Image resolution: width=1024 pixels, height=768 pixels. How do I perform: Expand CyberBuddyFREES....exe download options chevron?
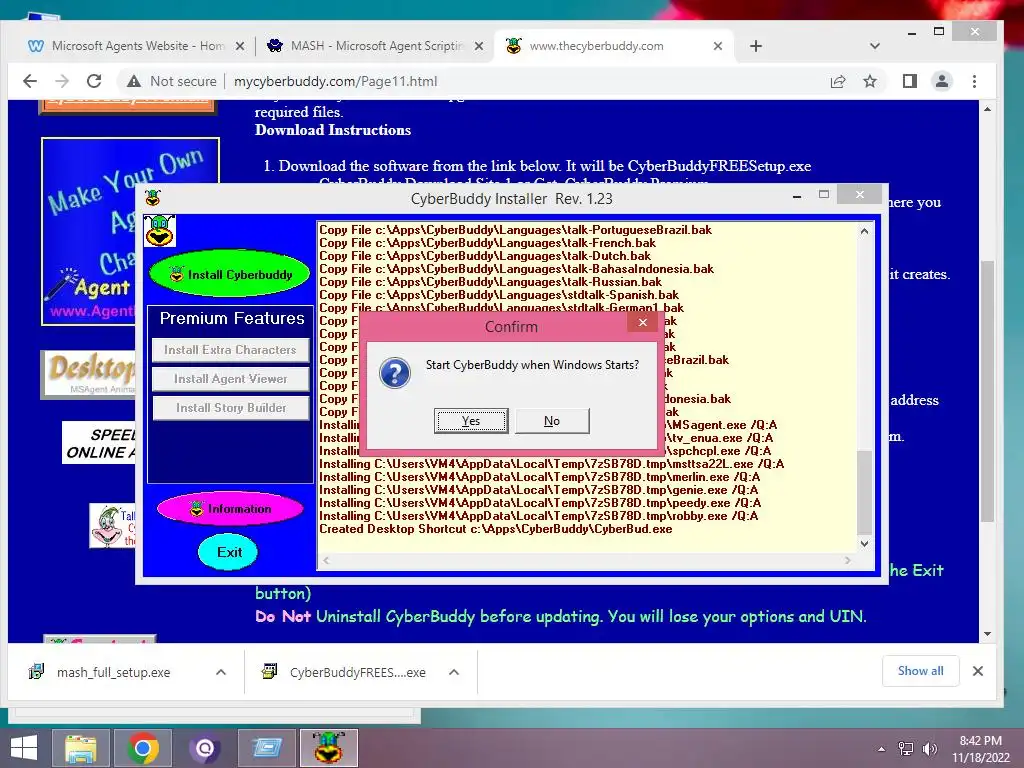454,672
